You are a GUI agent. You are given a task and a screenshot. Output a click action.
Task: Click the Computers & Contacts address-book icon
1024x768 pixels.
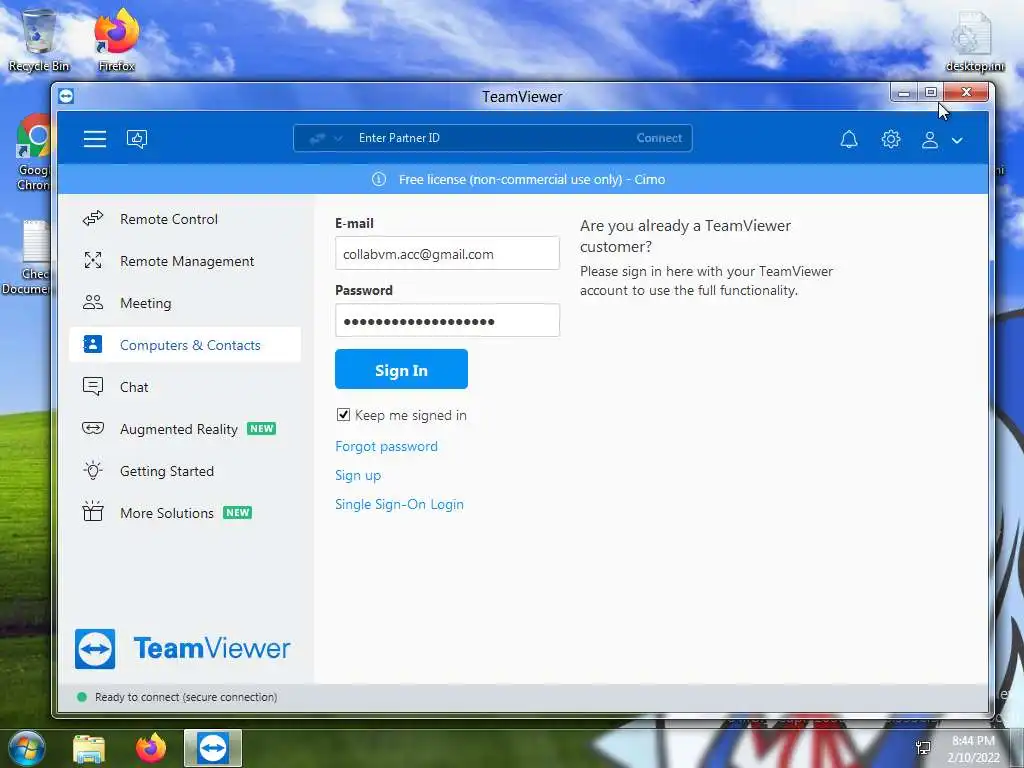click(x=93, y=344)
